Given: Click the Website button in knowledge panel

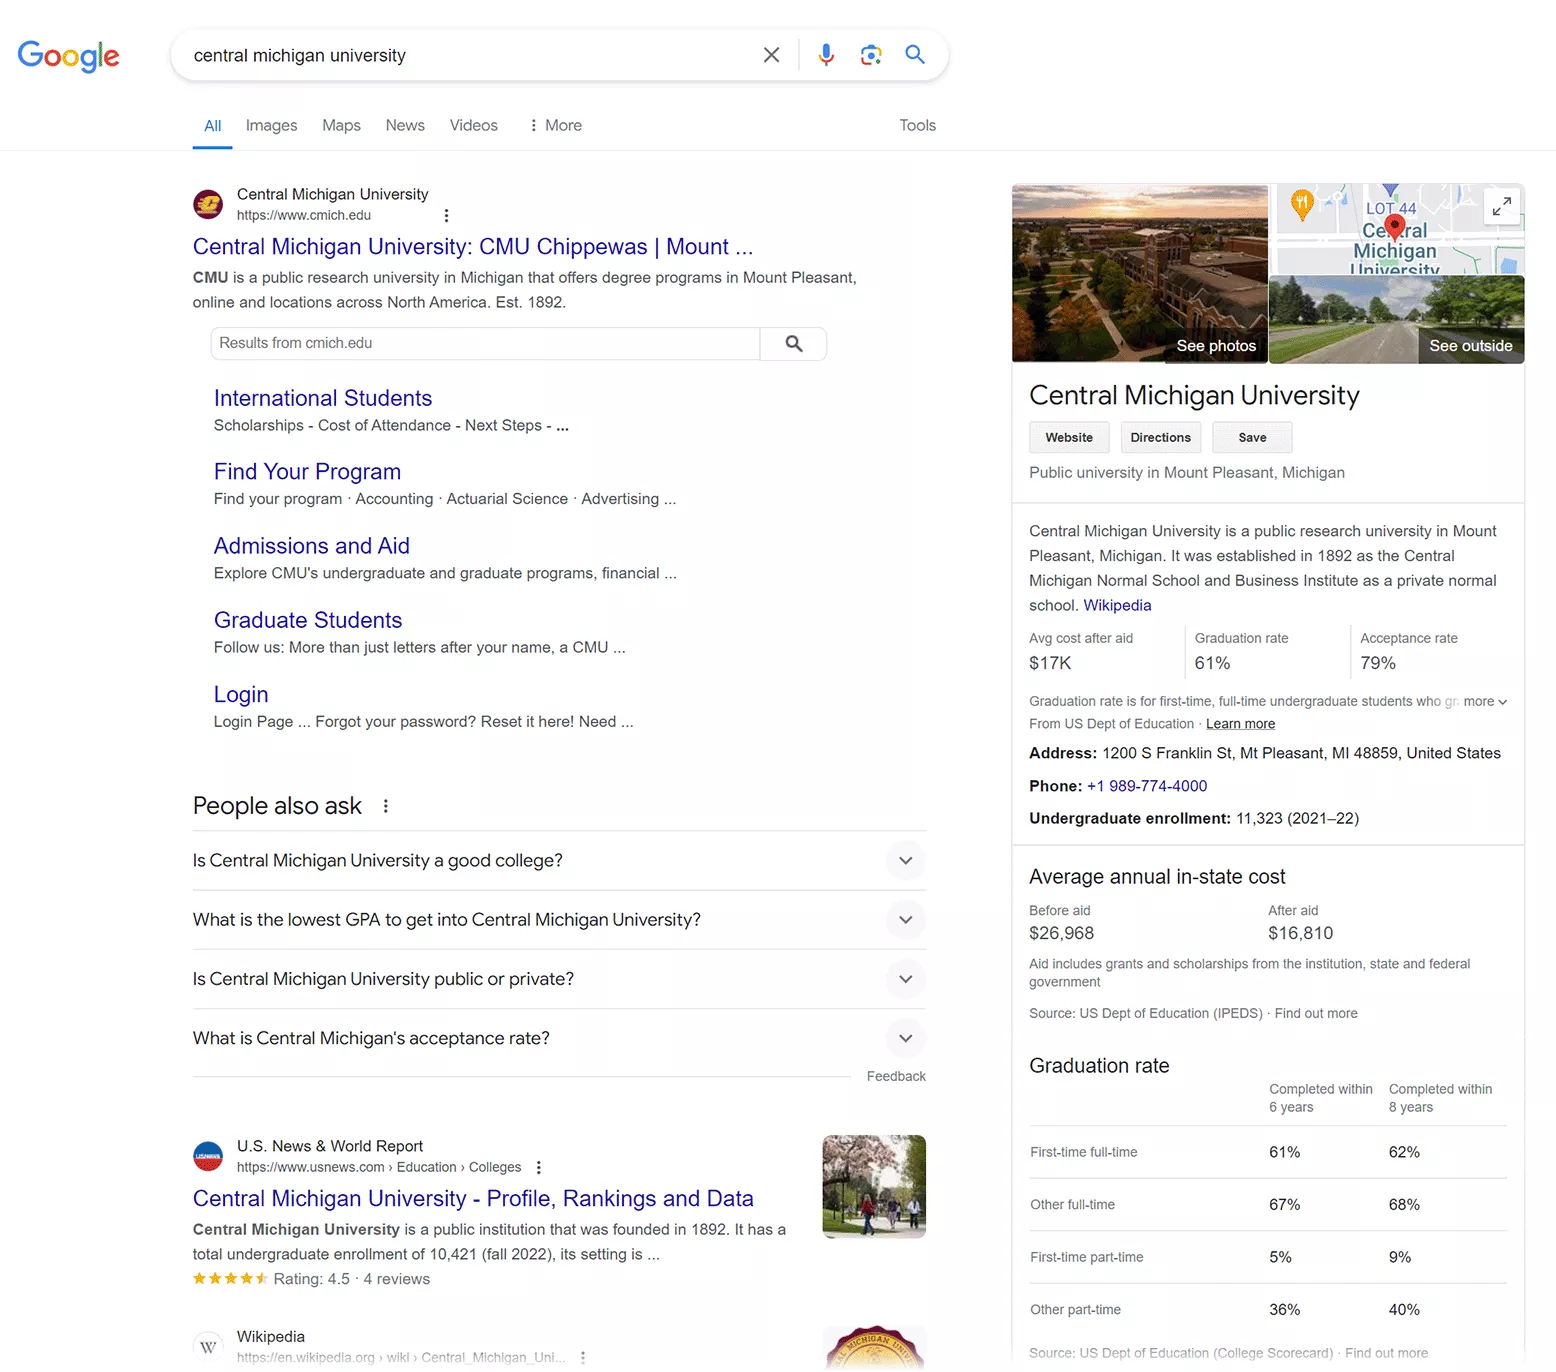Looking at the screenshot, I should (x=1069, y=438).
